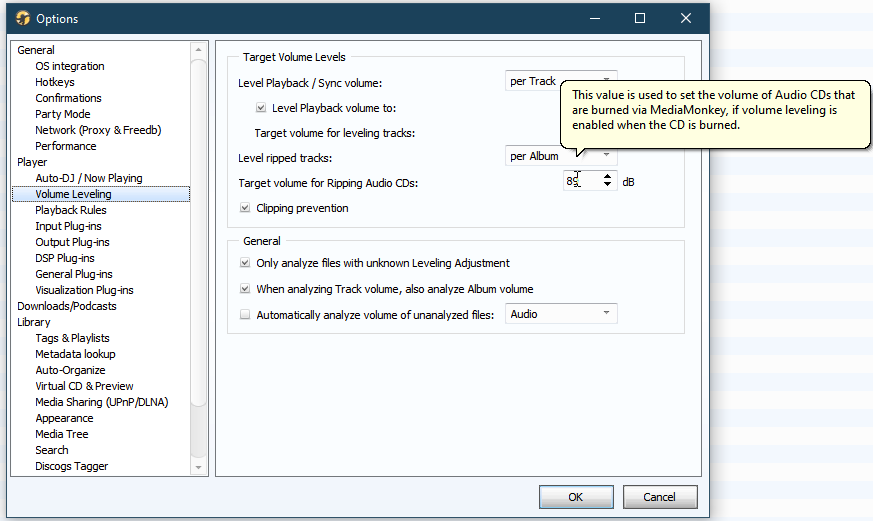Enable Level Playback volume to checkbox
The image size is (873, 521).
[261, 108]
